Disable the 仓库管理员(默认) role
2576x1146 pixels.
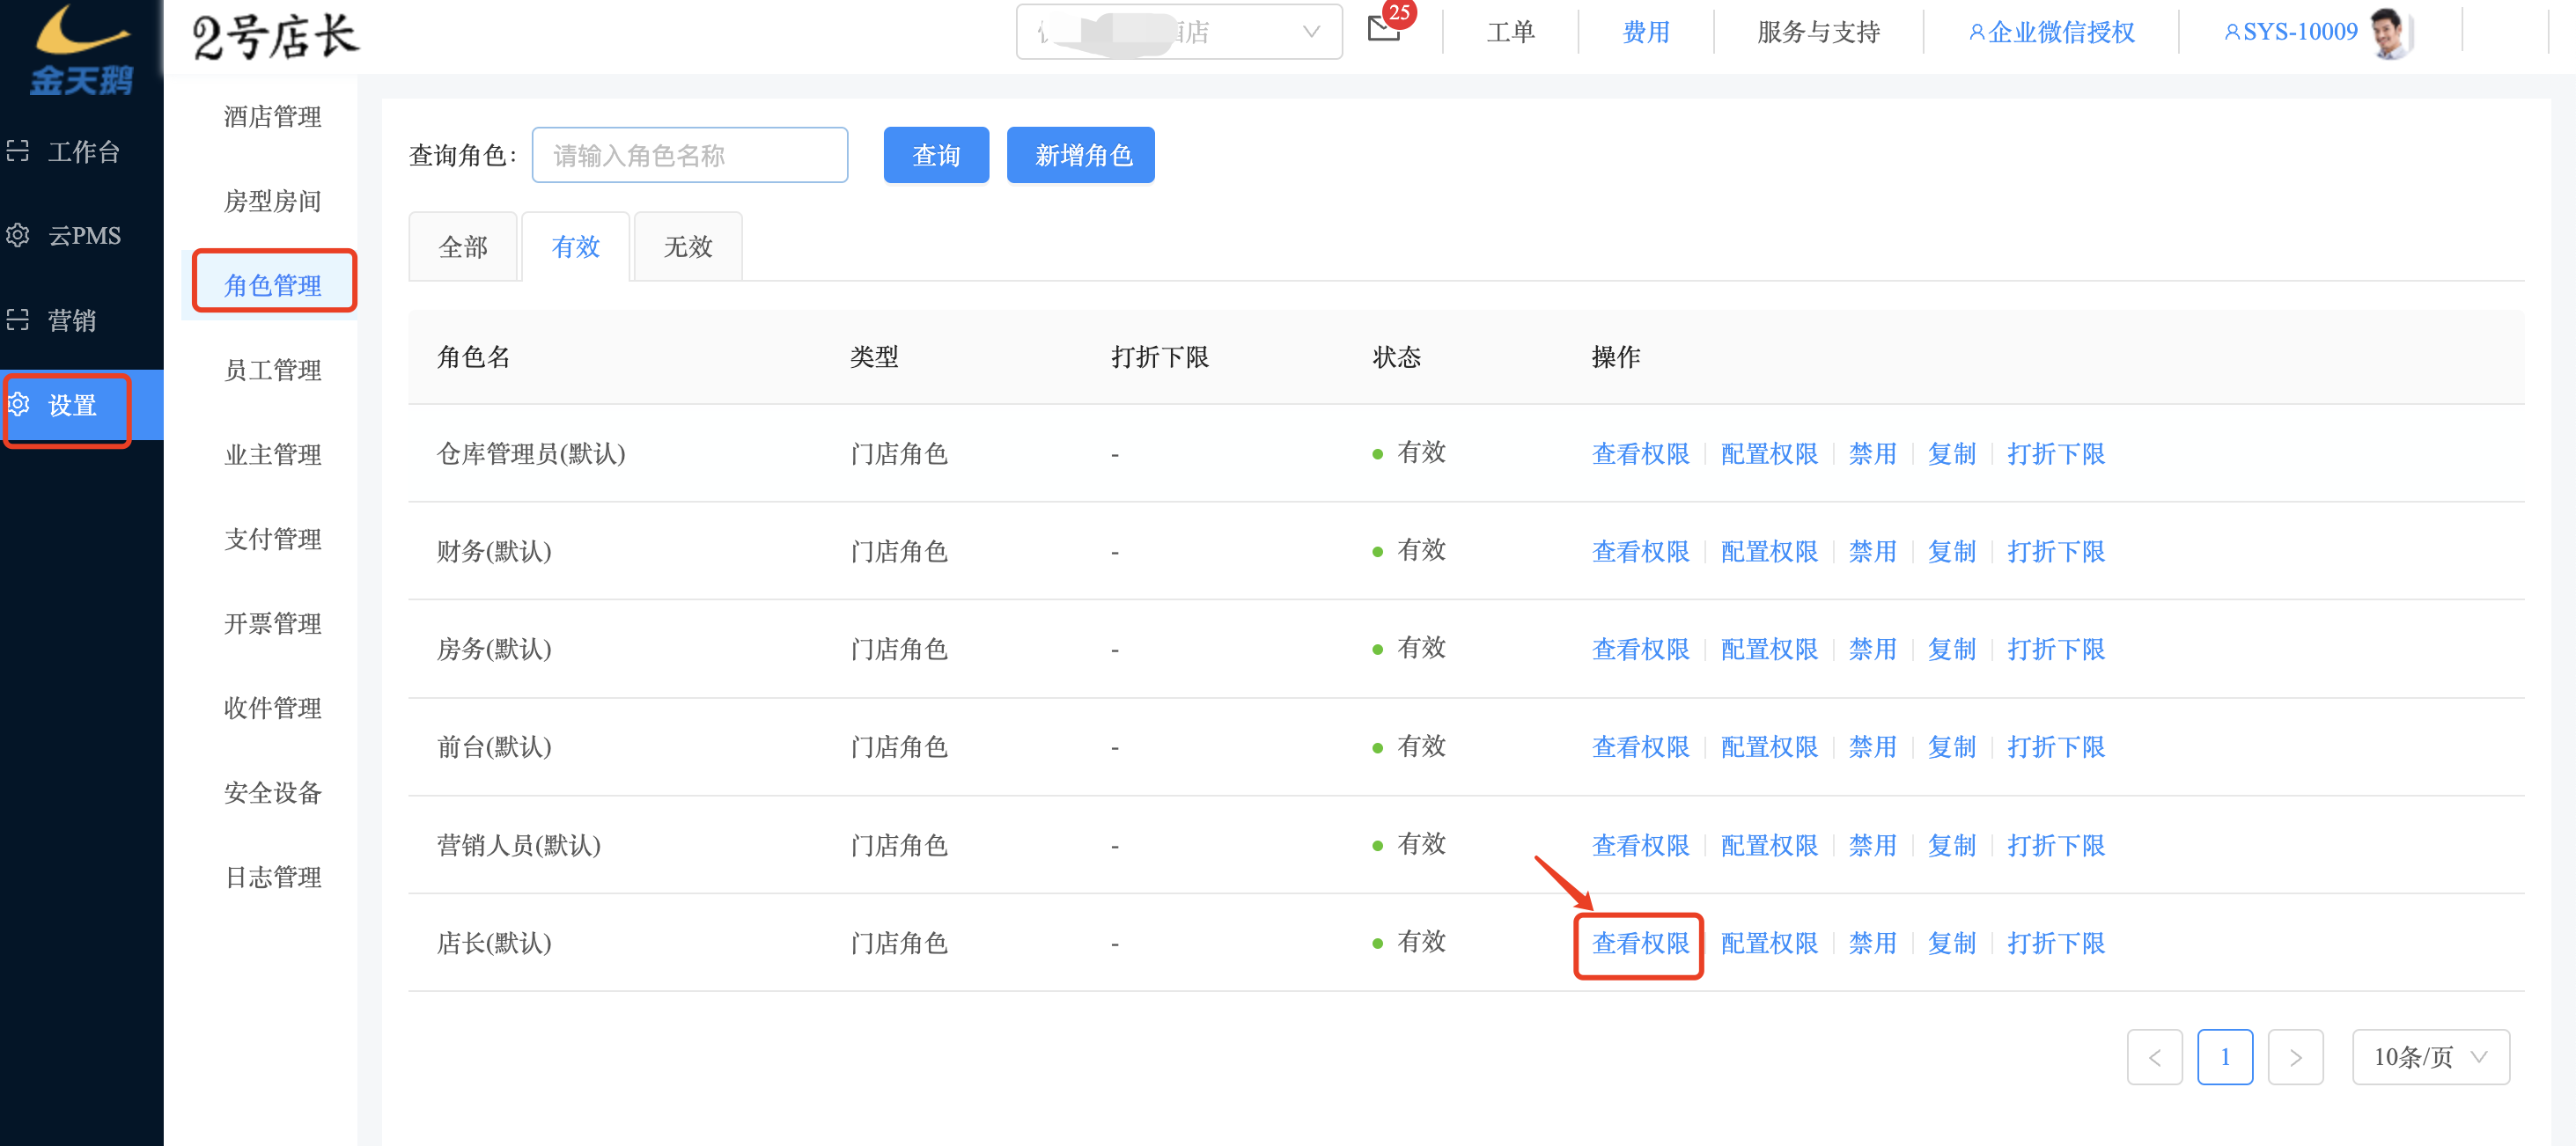tap(1873, 454)
